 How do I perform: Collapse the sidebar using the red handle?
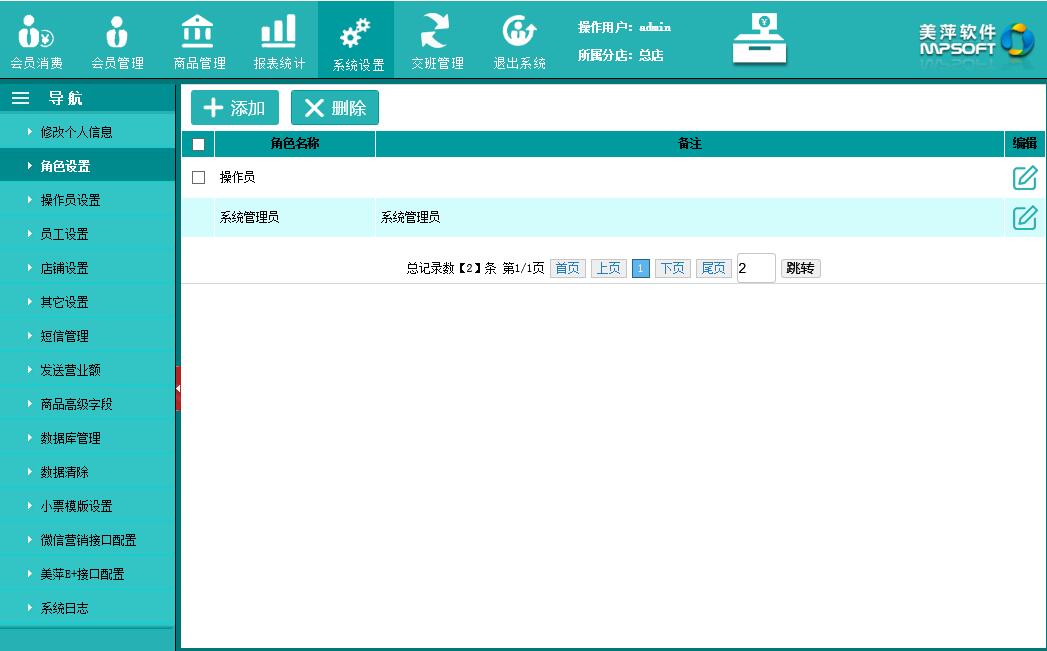[178, 388]
